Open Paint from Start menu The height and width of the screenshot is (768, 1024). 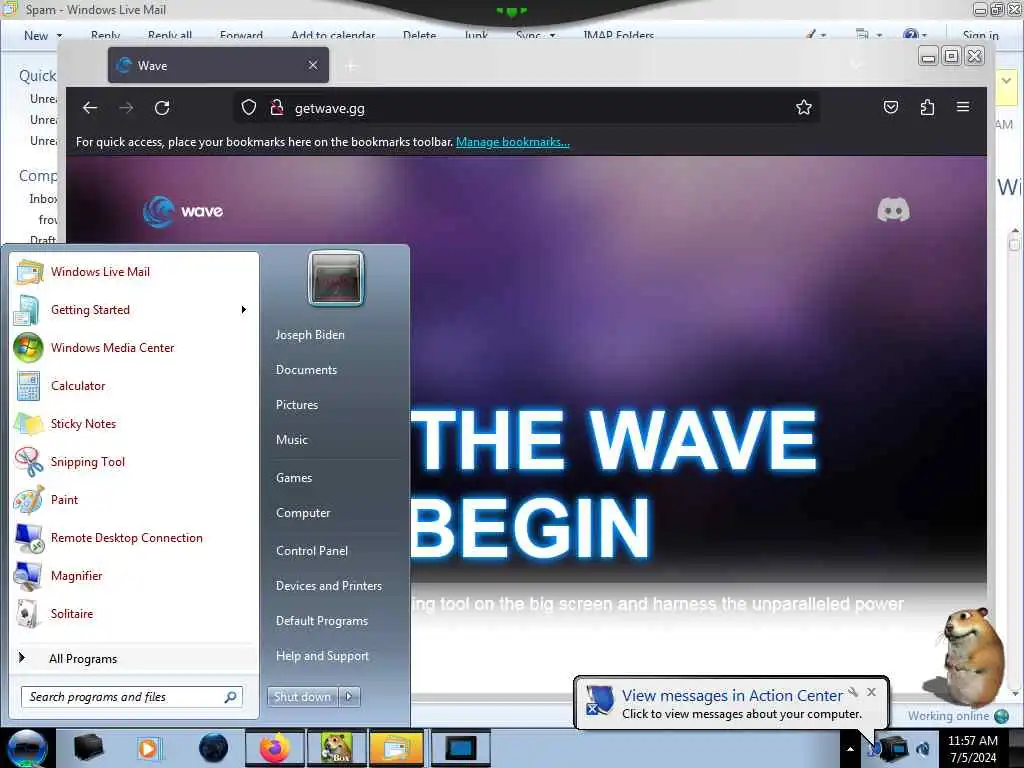coord(135,500)
